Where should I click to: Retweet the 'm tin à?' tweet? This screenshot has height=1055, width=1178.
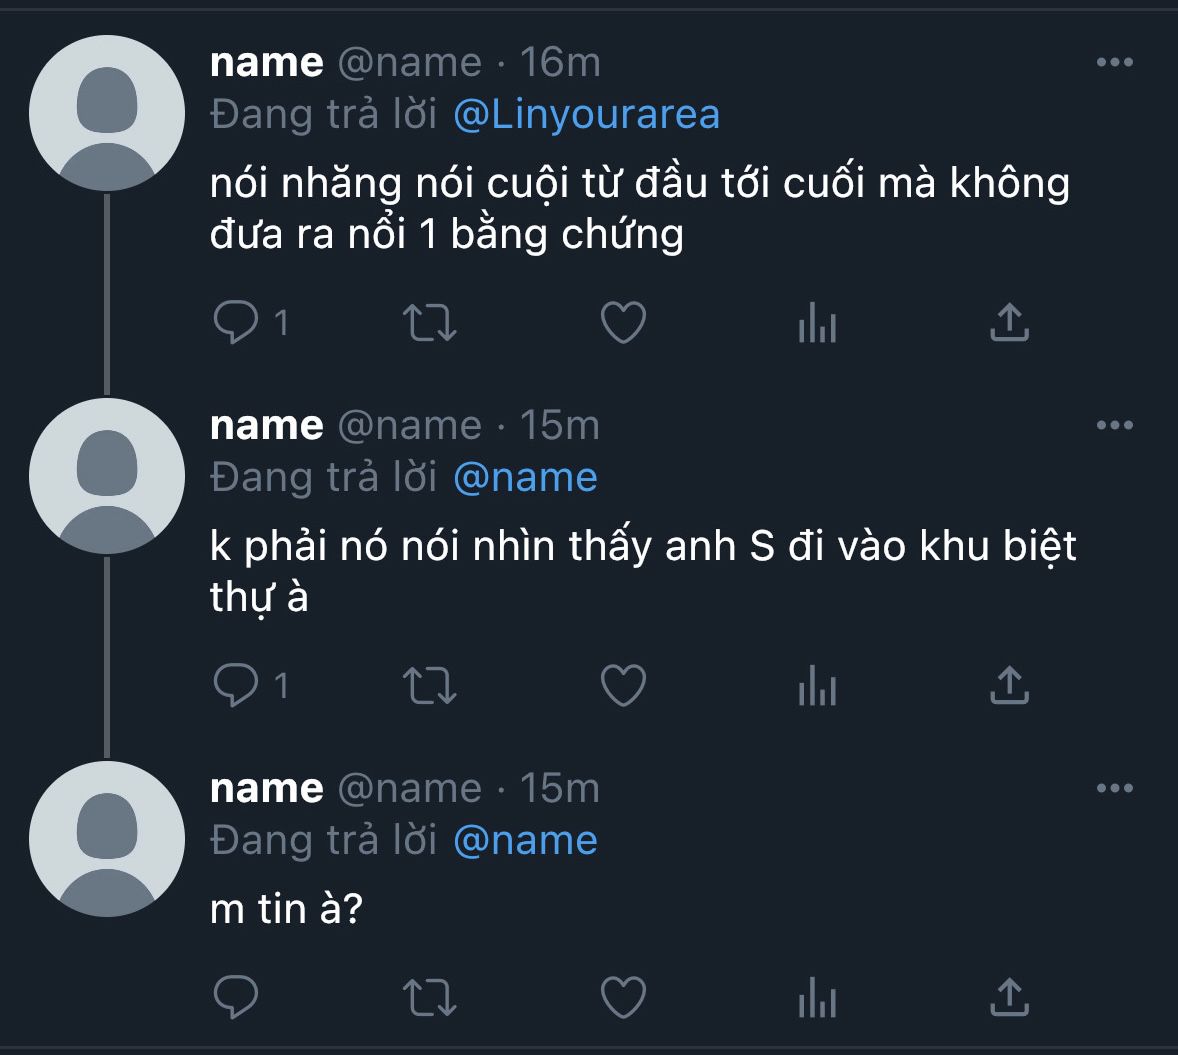tap(429, 996)
